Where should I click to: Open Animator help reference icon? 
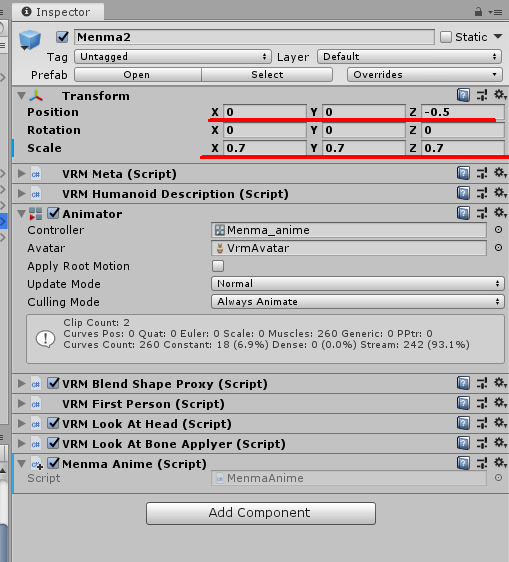(x=463, y=213)
